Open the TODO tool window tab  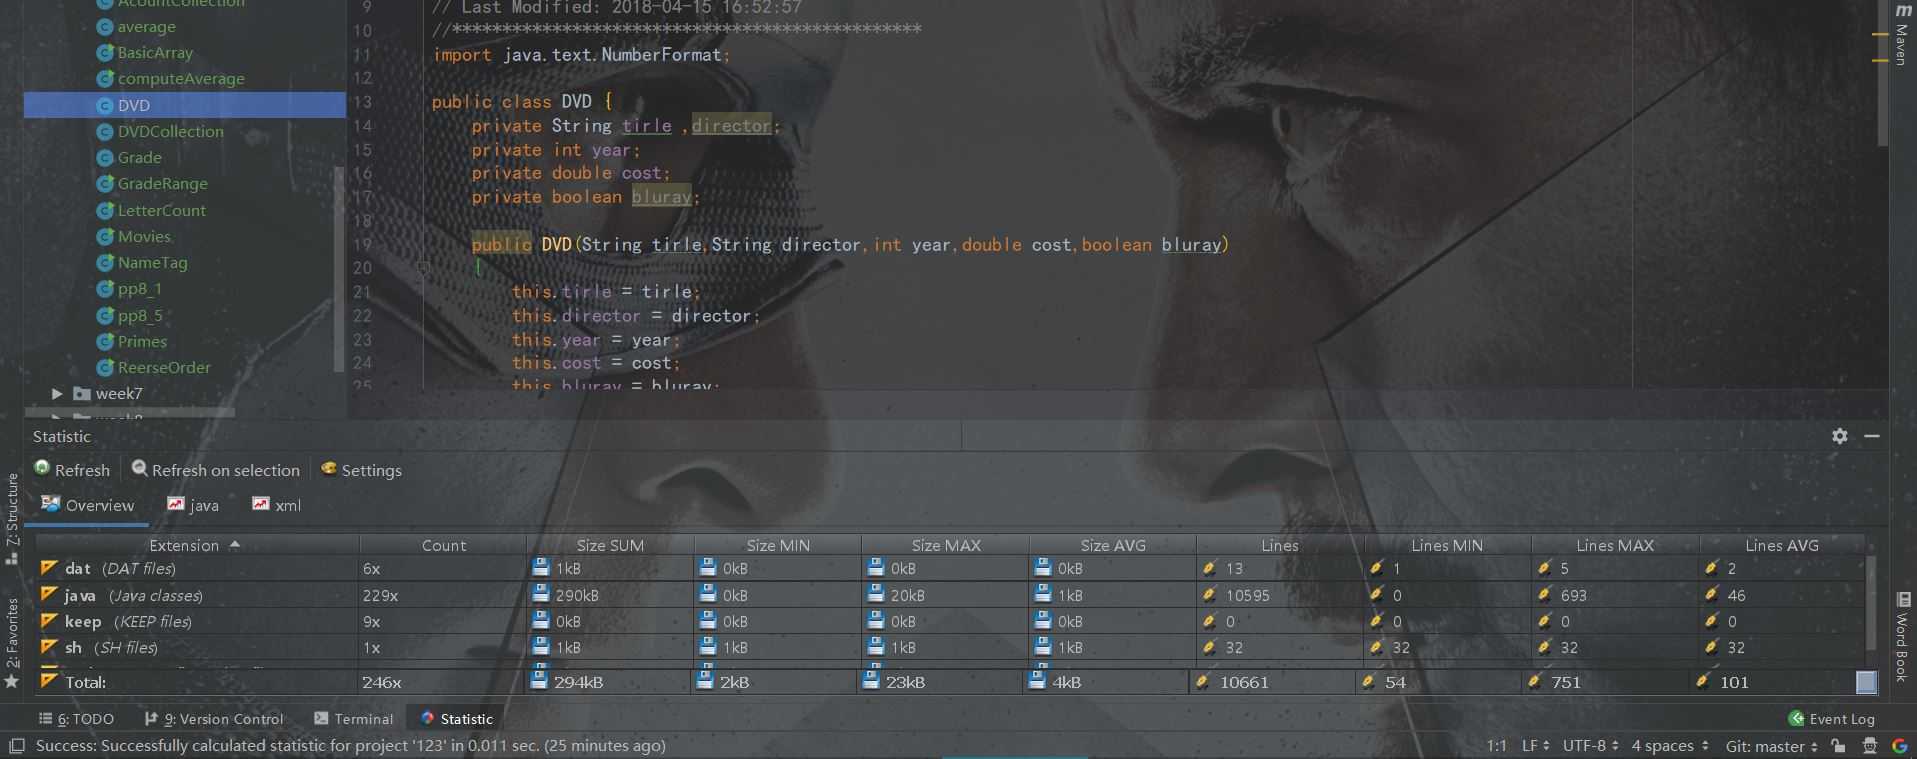[x=76, y=719]
